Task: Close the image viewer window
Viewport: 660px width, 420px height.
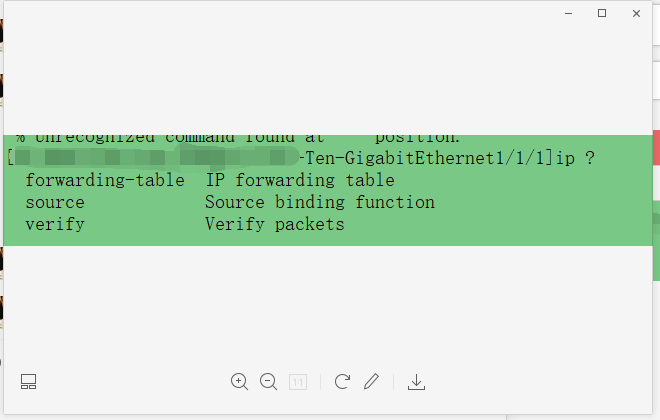Action: click(x=637, y=13)
